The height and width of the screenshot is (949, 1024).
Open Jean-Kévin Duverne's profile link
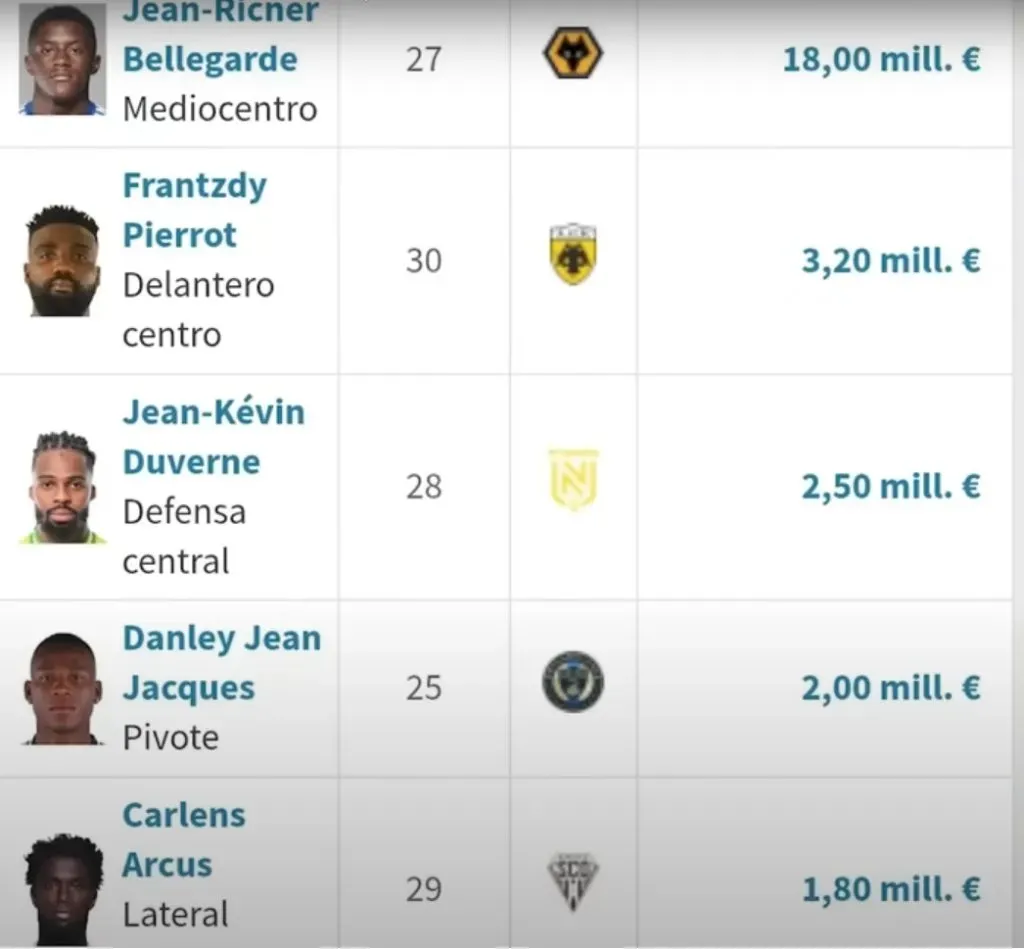[213, 436]
